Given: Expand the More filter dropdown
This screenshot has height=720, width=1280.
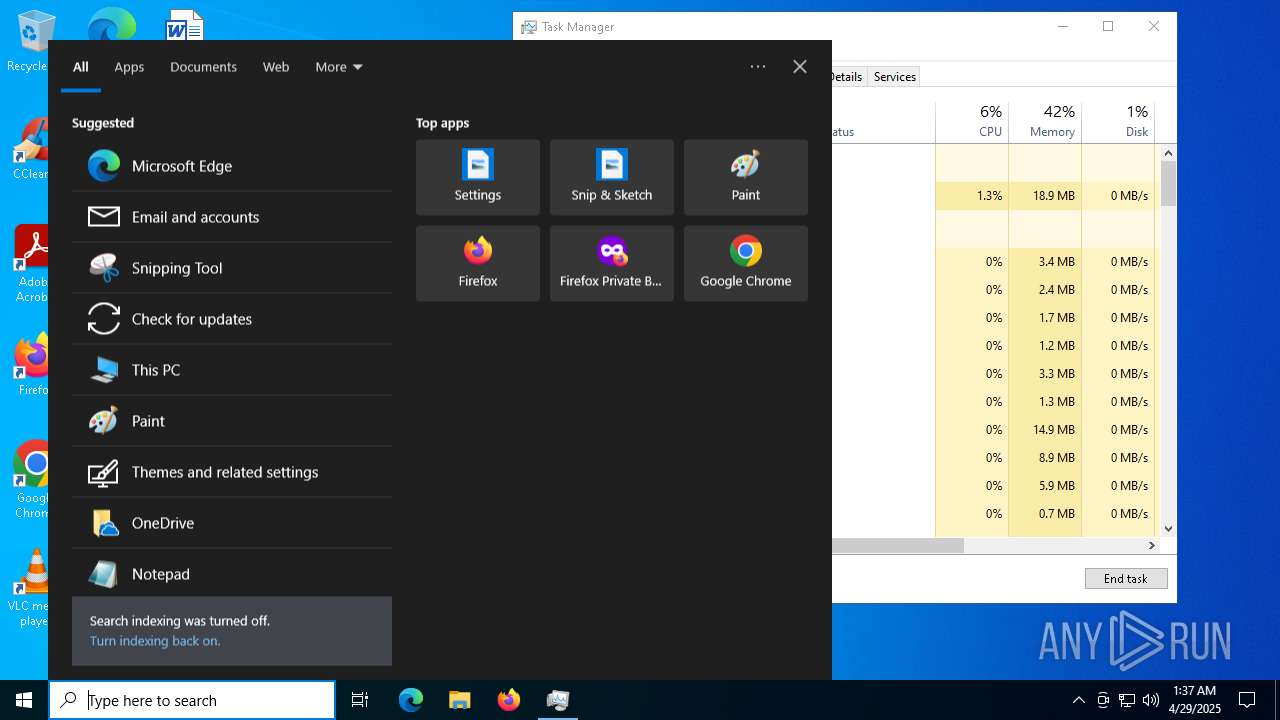Looking at the screenshot, I should pyautogui.click(x=339, y=67).
